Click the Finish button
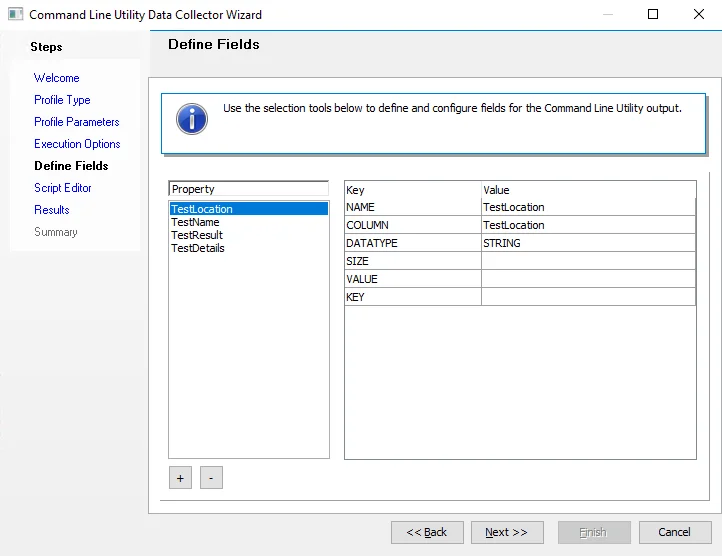This screenshot has width=722, height=556. tap(594, 533)
